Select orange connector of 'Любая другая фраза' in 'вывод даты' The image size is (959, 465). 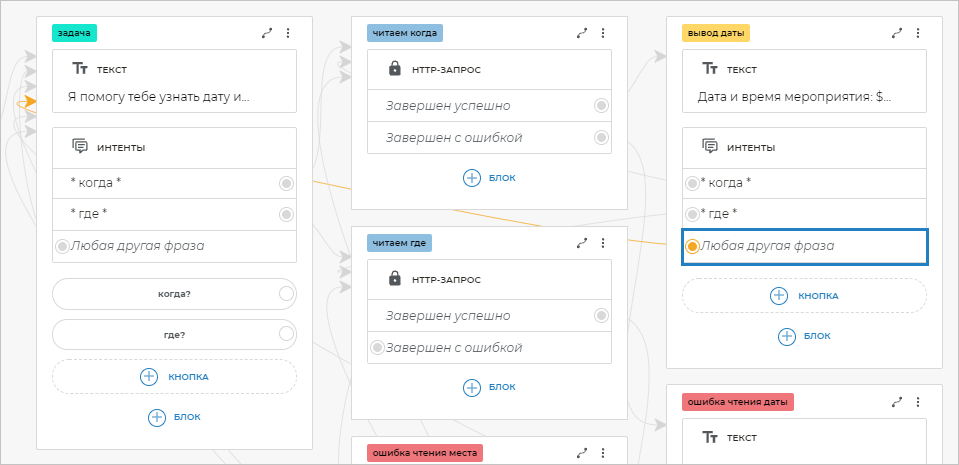[x=692, y=246]
